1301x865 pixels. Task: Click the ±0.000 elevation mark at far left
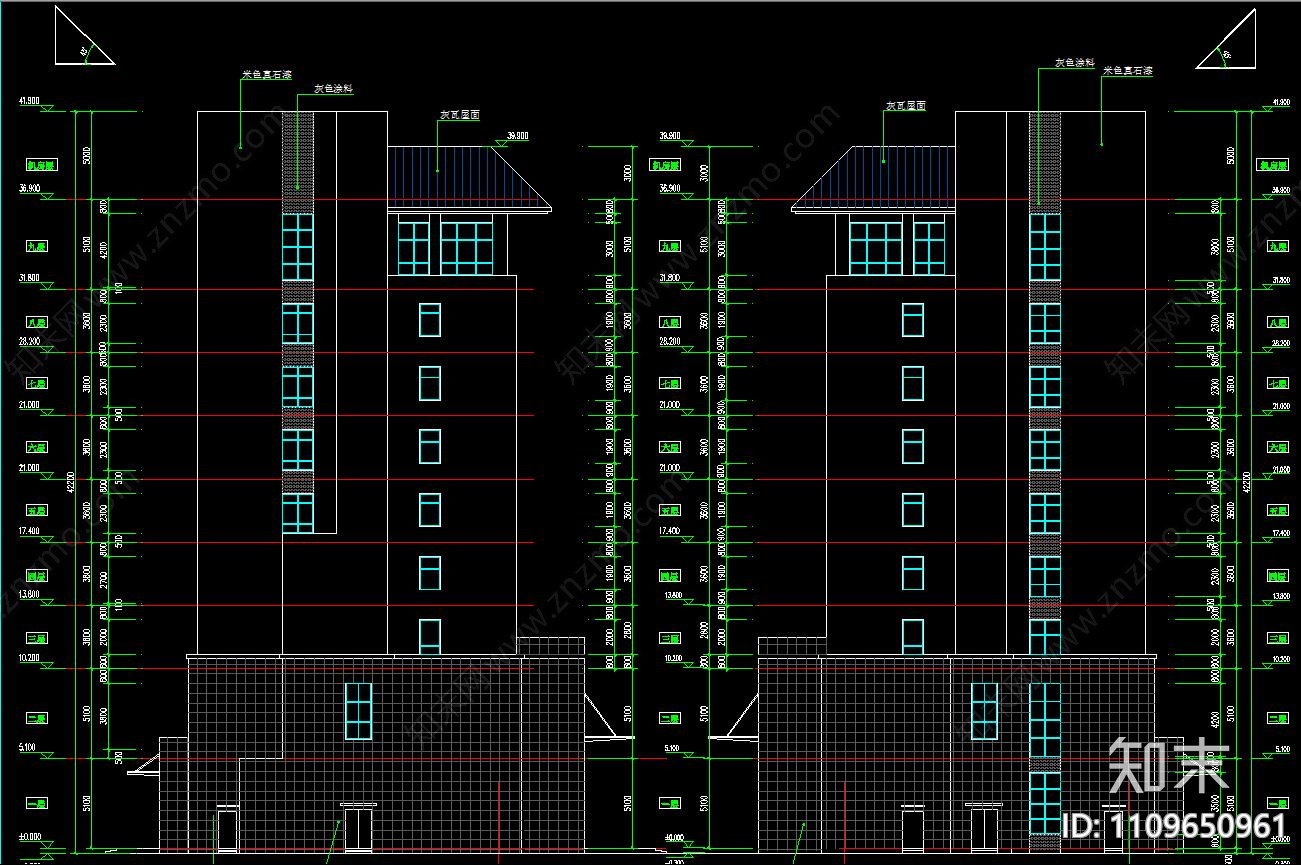[29, 836]
